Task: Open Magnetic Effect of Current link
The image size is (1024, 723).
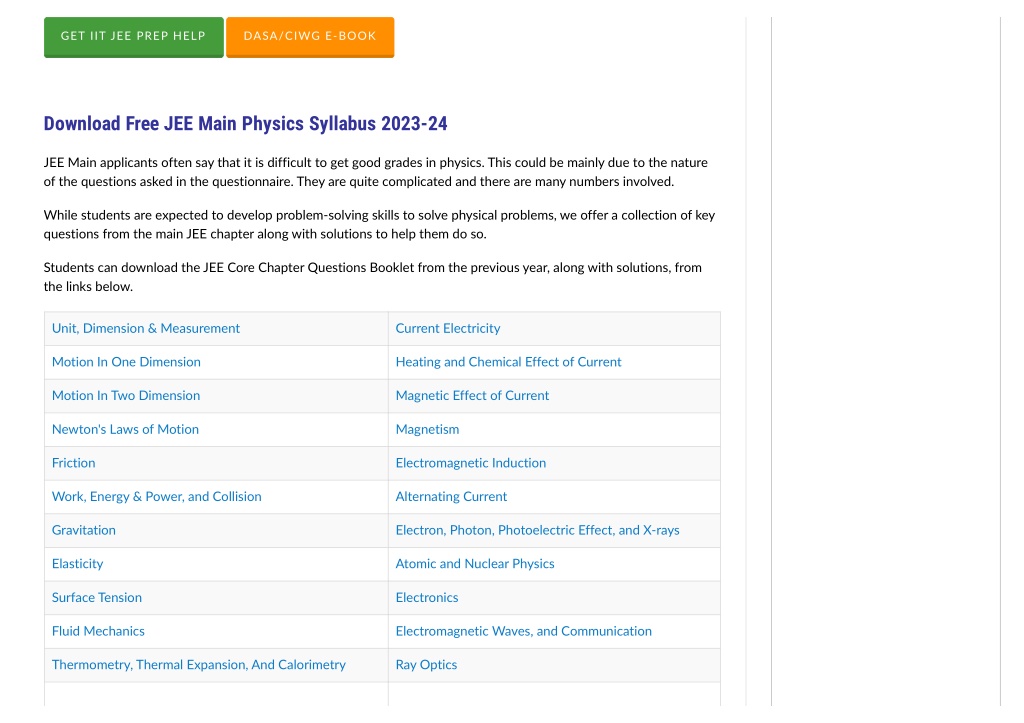Action: [x=472, y=396]
